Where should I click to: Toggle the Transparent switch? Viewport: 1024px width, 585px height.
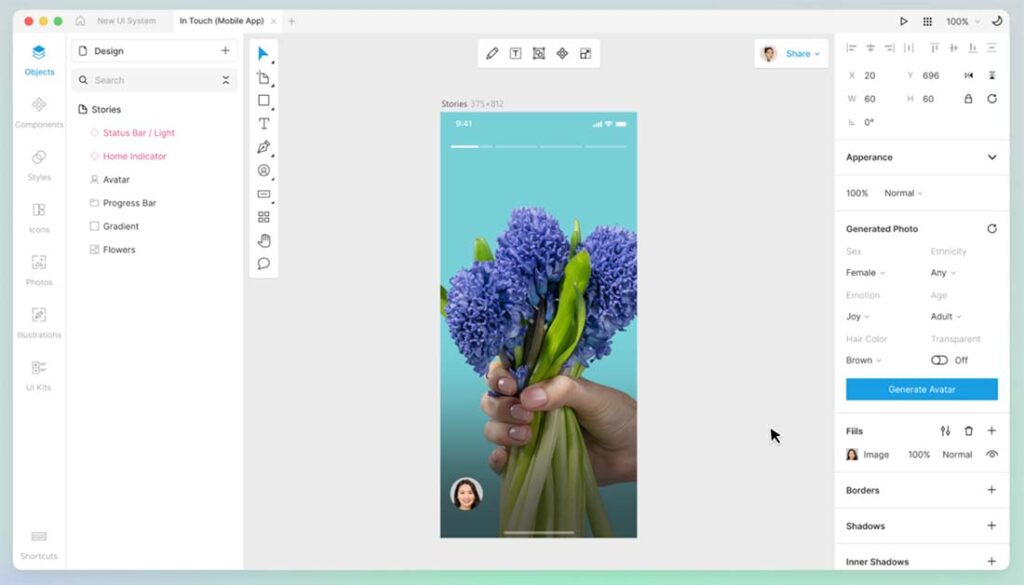coord(939,360)
